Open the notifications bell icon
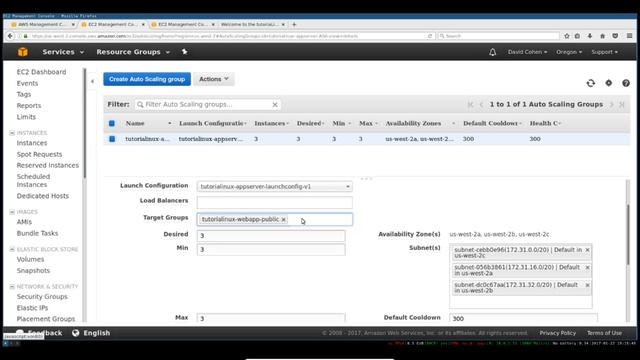This screenshot has height=360, width=640. (493, 52)
